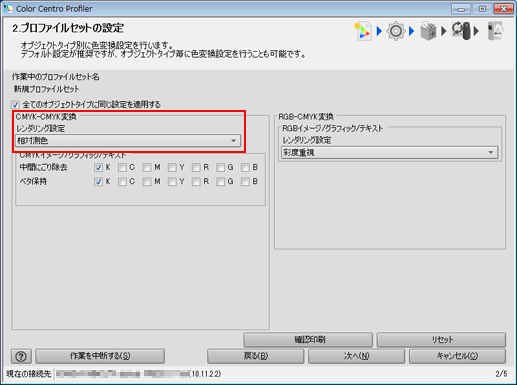Check M in the ベタ保持 row
517x385 pixels.
click(147, 182)
